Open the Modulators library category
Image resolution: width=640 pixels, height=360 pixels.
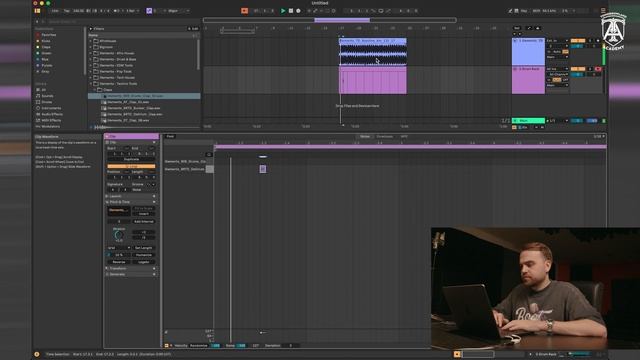(50, 127)
